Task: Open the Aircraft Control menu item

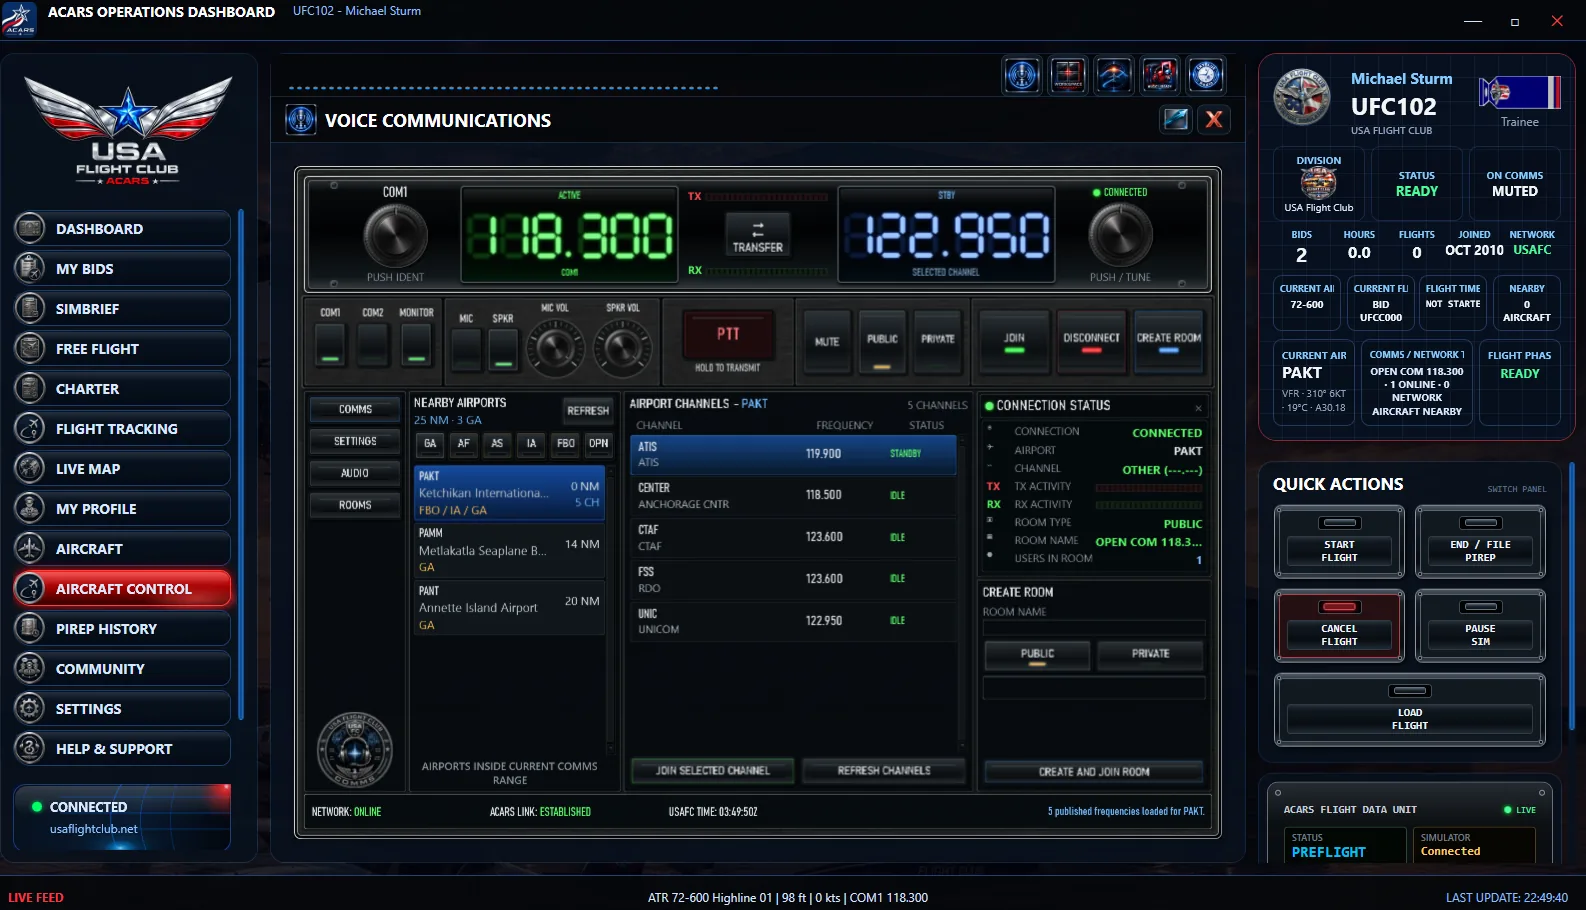Action: pos(122,589)
